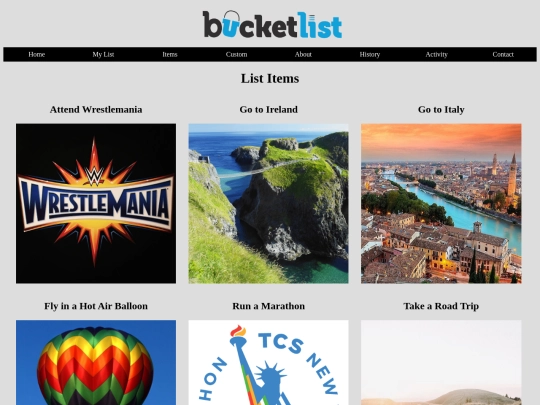Open the Contact page
The height and width of the screenshot is (405, 540).
503,54
